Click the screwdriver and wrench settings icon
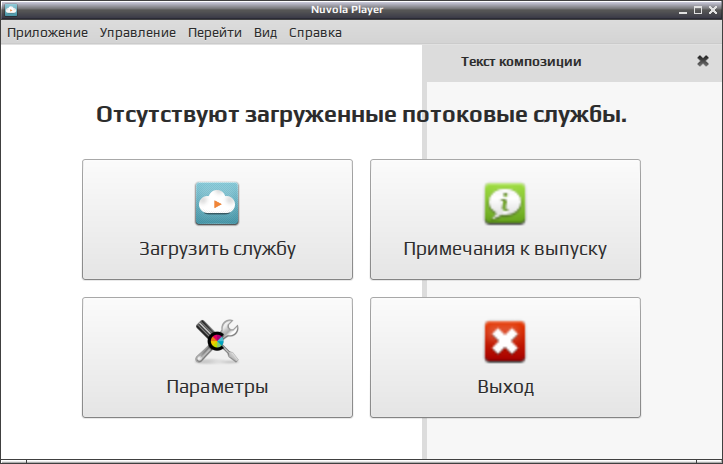 [217, 341]
